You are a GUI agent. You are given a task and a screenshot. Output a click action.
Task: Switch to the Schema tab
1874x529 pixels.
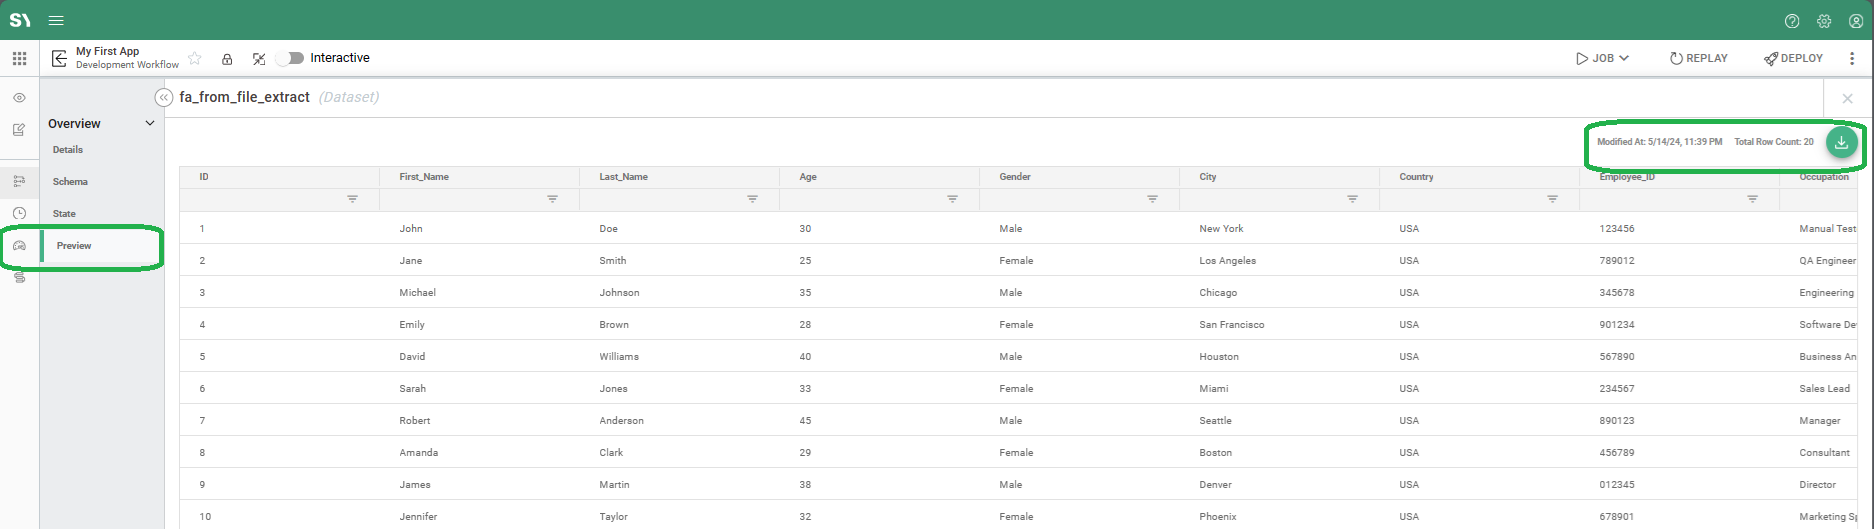point(70,182)
